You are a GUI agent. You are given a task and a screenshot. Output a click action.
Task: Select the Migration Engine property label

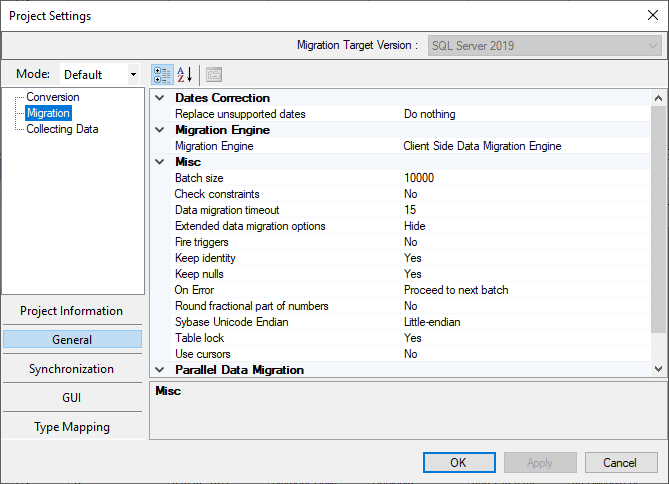(214, 146)
